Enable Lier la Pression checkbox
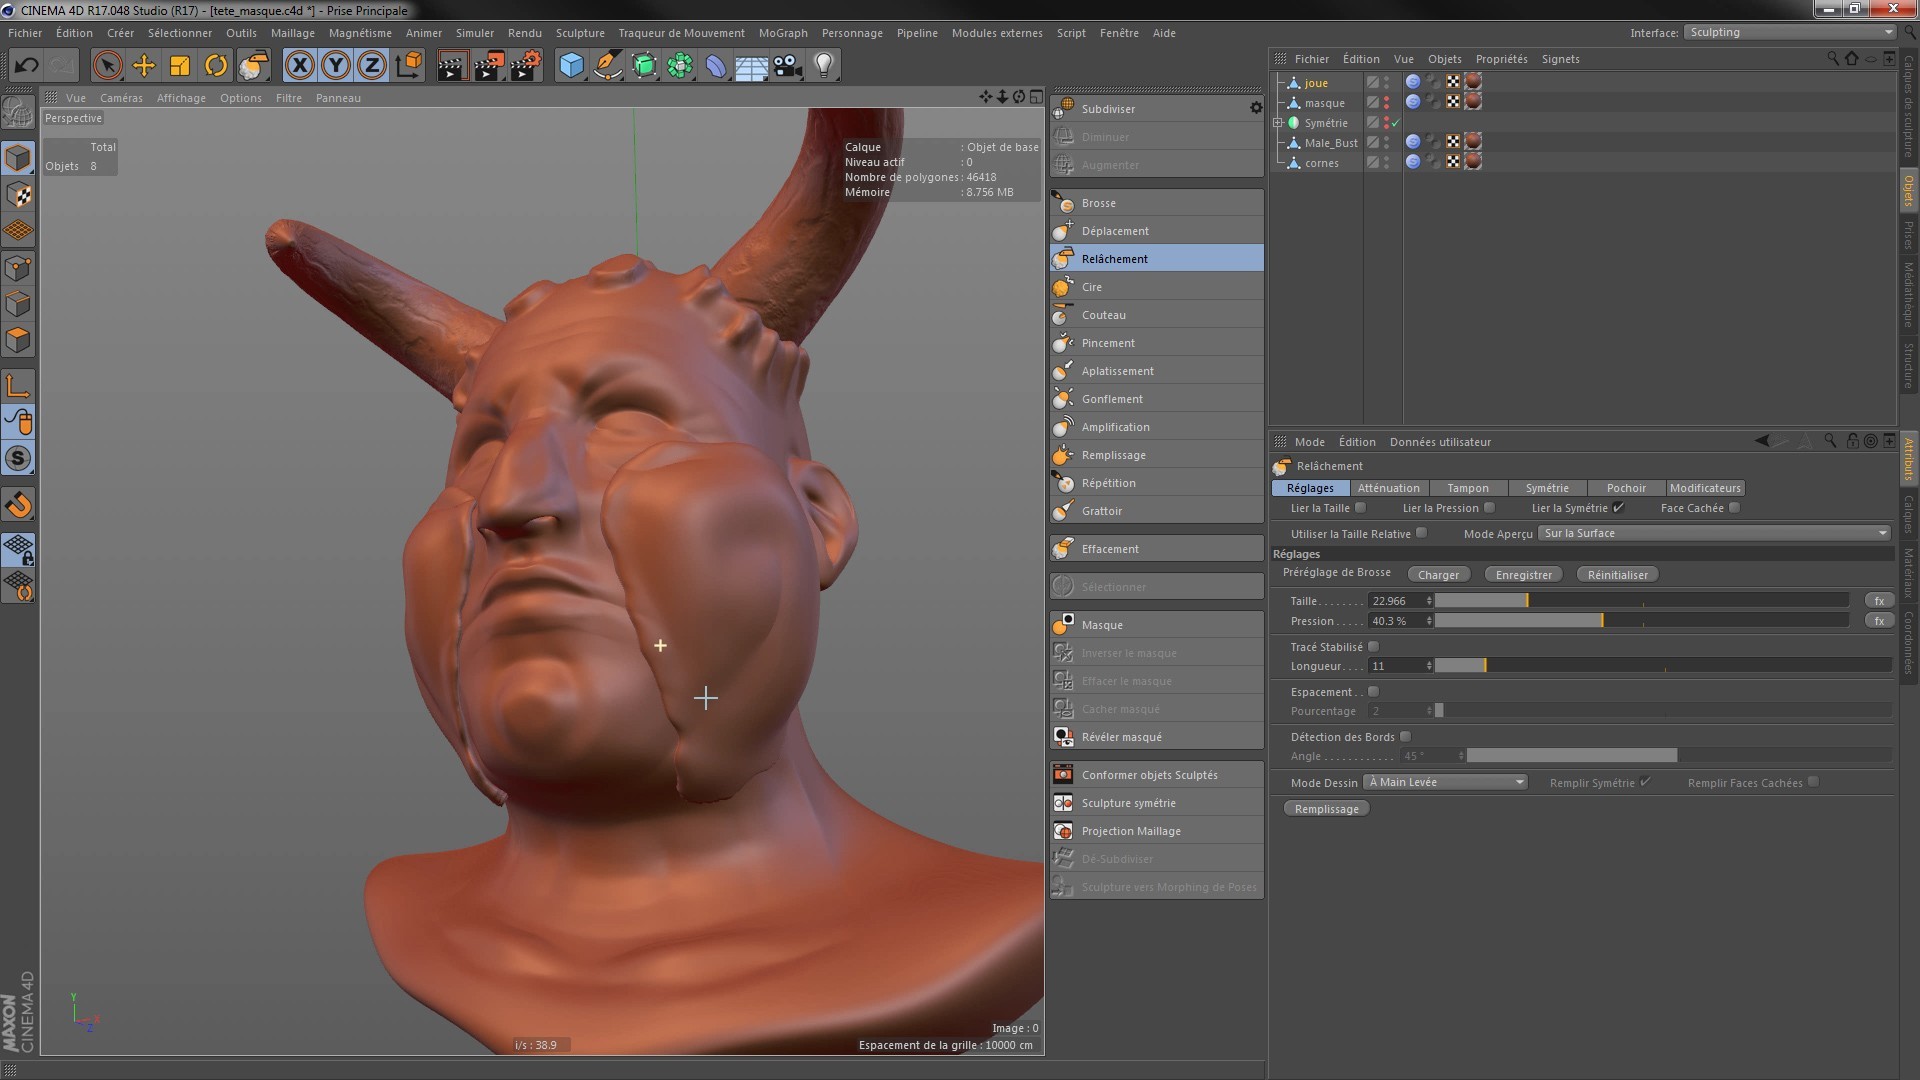 click(1489, 508)
